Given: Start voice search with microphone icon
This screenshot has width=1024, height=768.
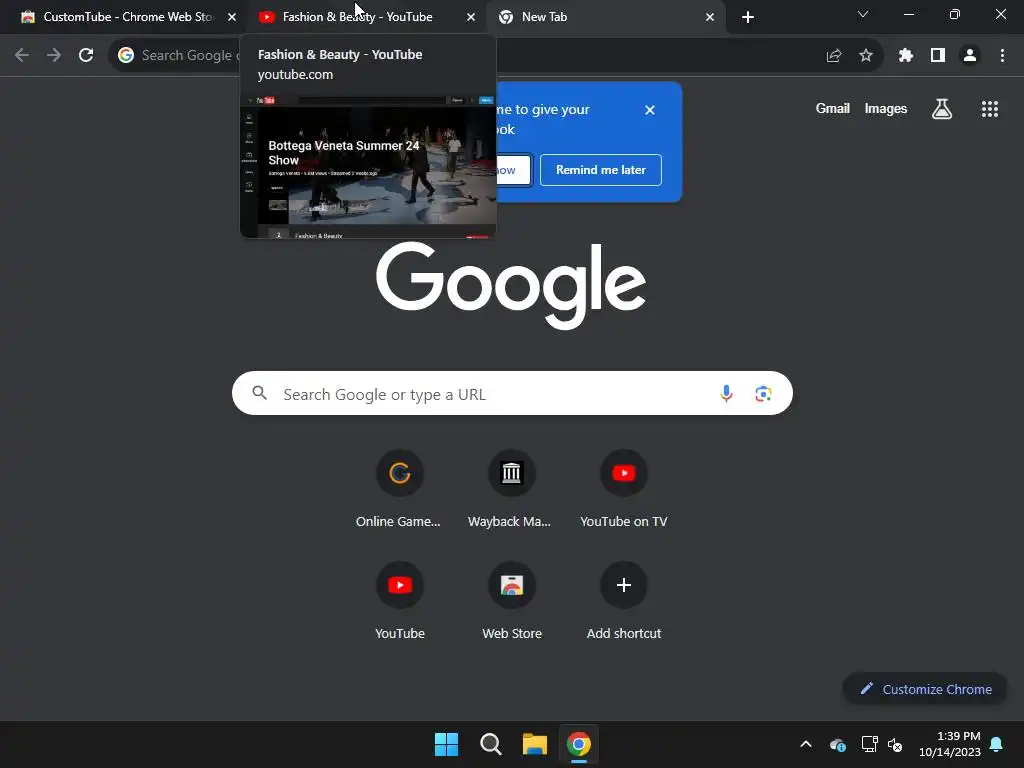Looking at the screenshot, I should coord(726,394).
